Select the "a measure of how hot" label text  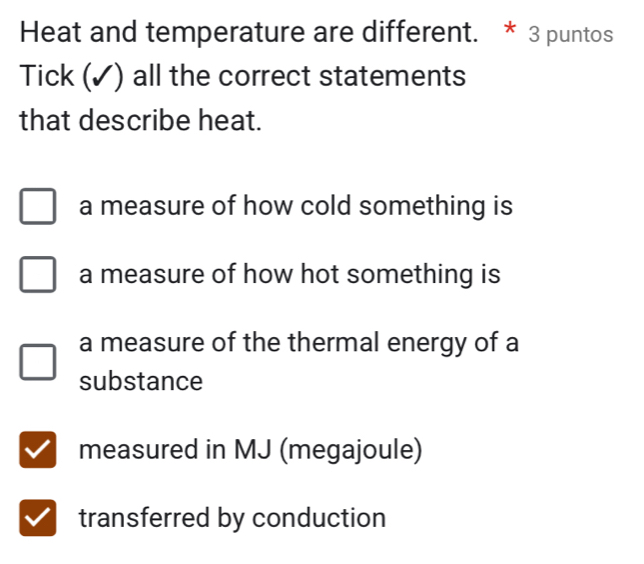click(290, 274)
